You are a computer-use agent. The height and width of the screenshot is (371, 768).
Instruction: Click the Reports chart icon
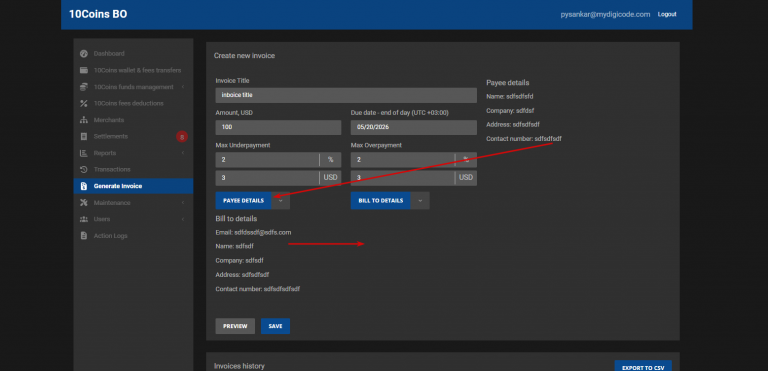84,153
